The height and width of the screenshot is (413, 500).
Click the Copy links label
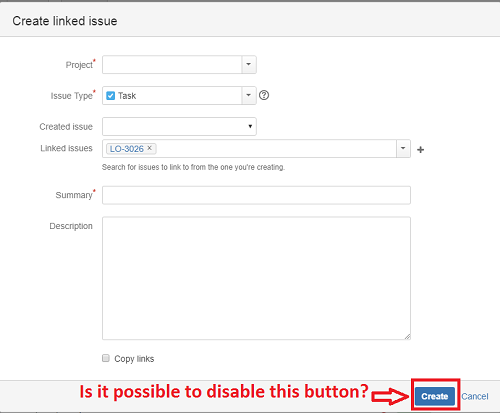click(x=134, y=359)
